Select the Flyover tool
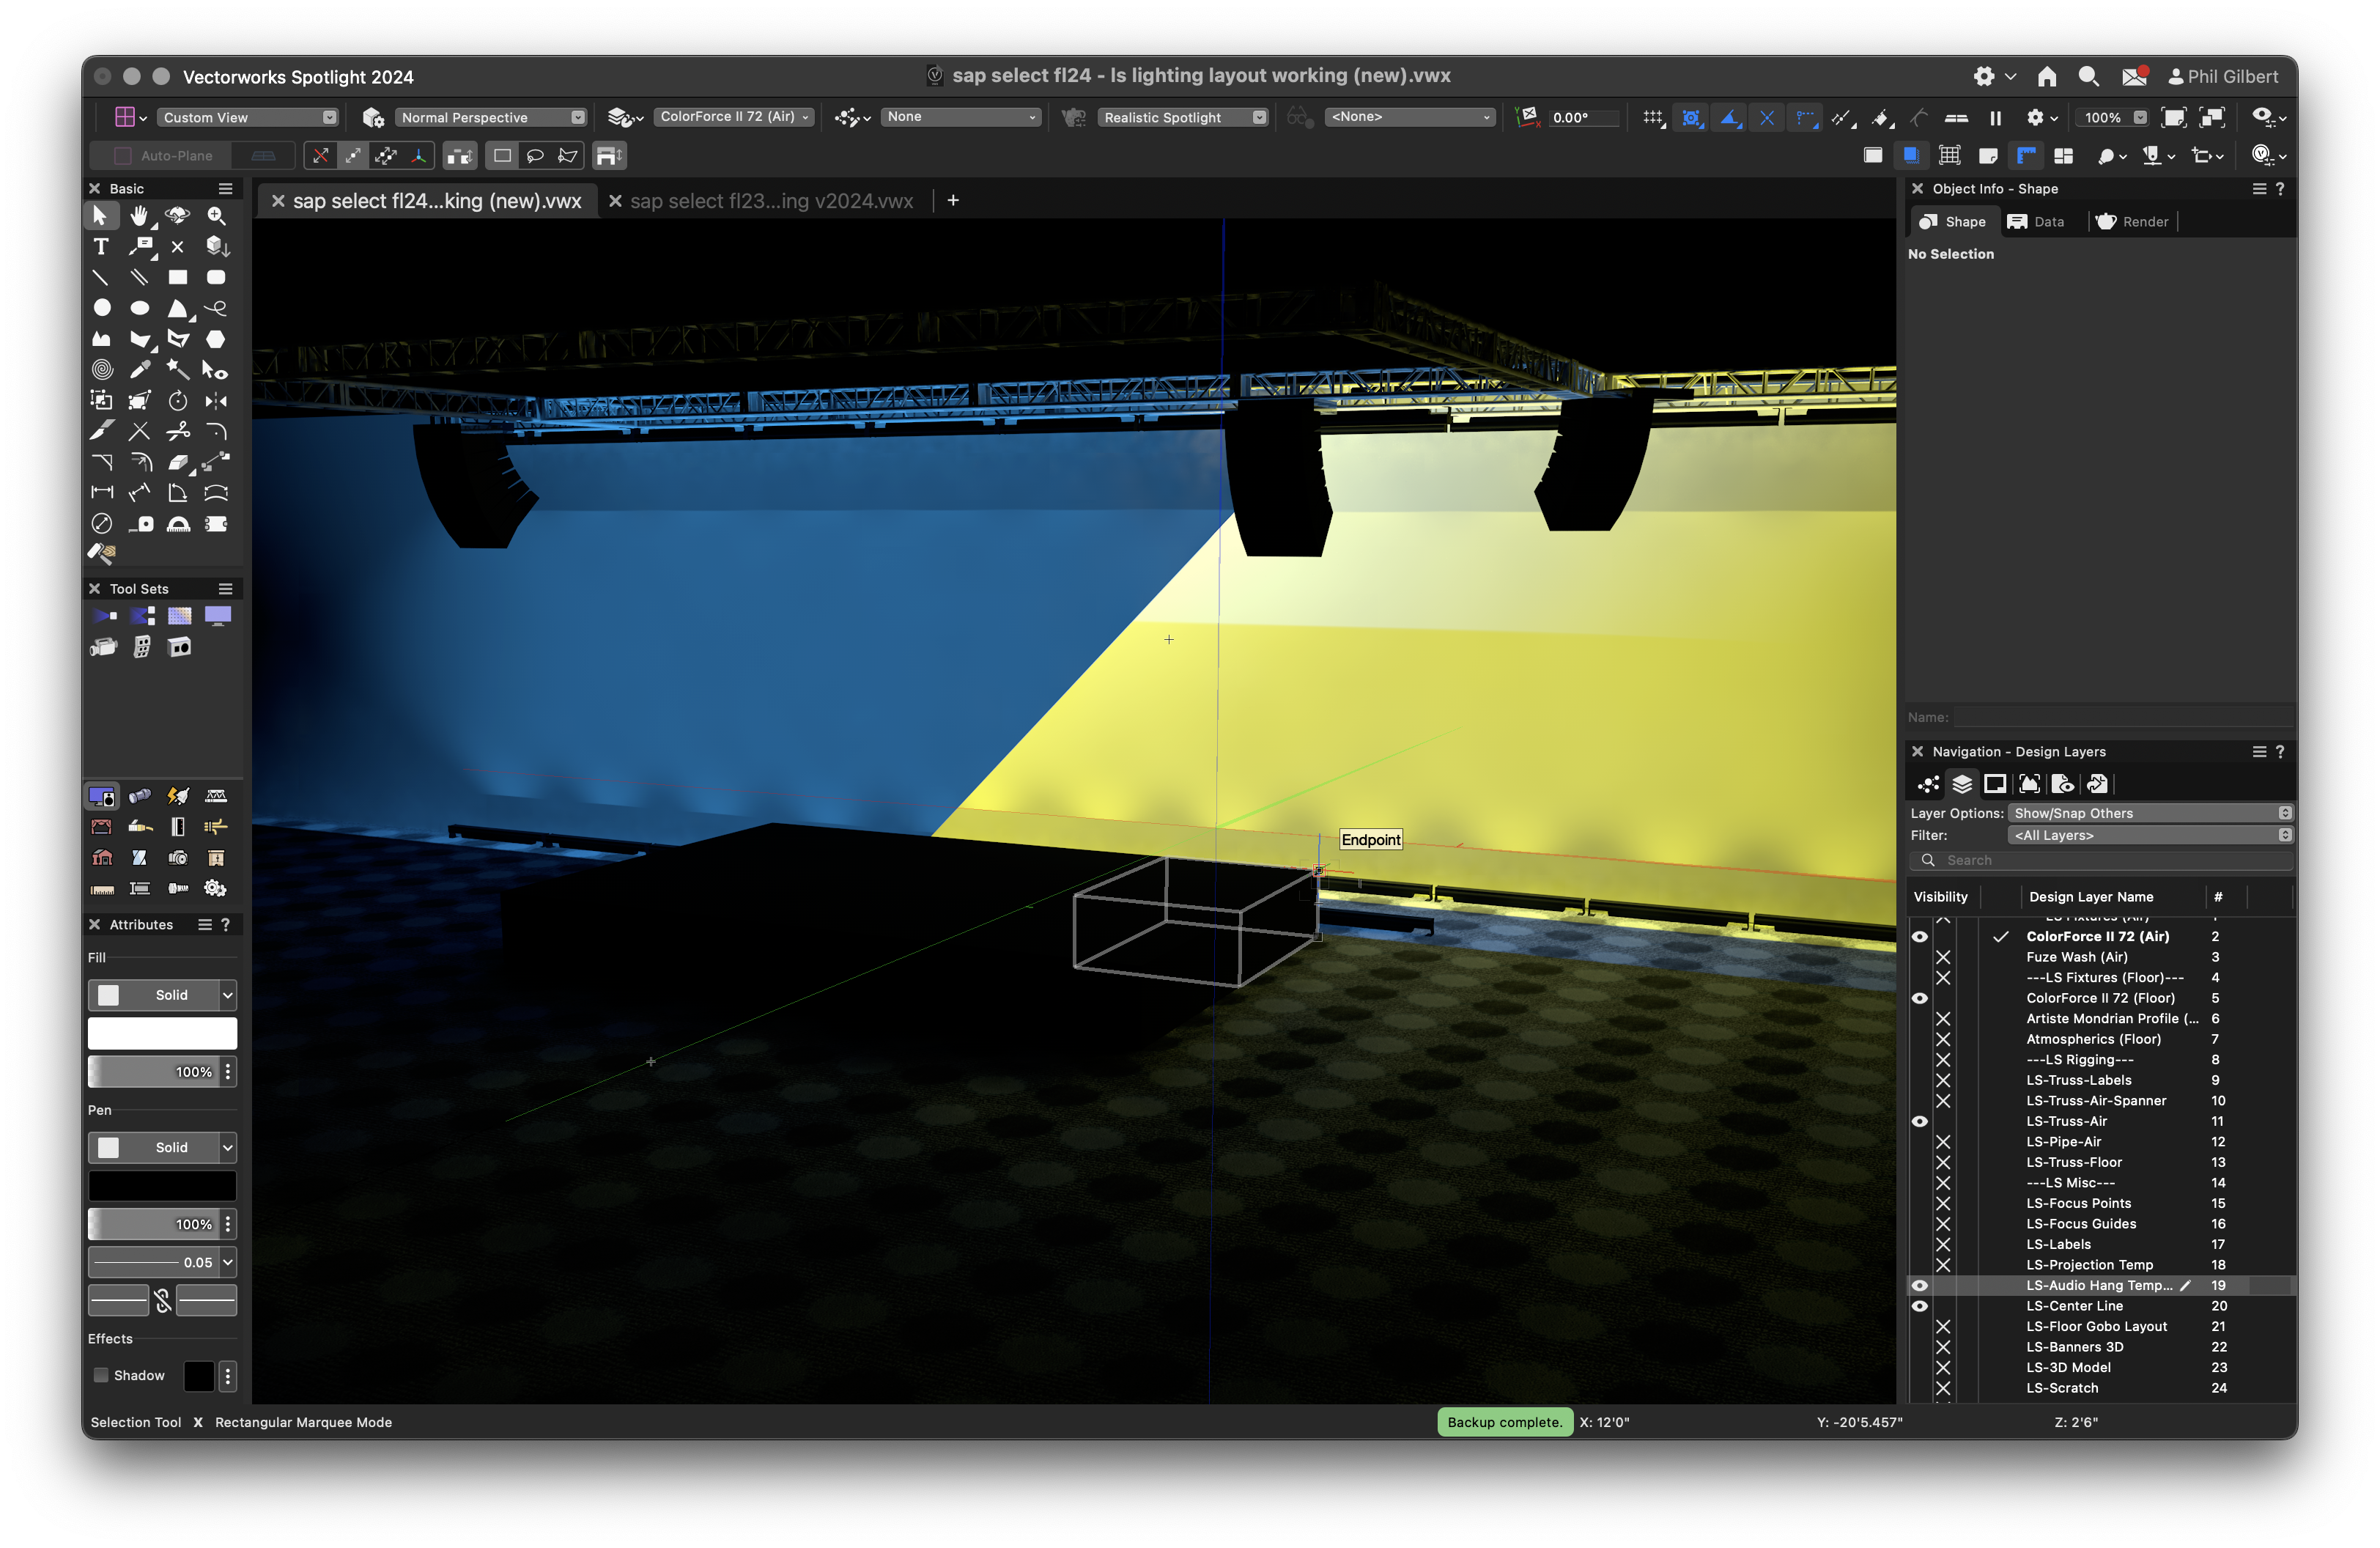The width and height of the screenshot is (2380, 1548). click(177, 216)
